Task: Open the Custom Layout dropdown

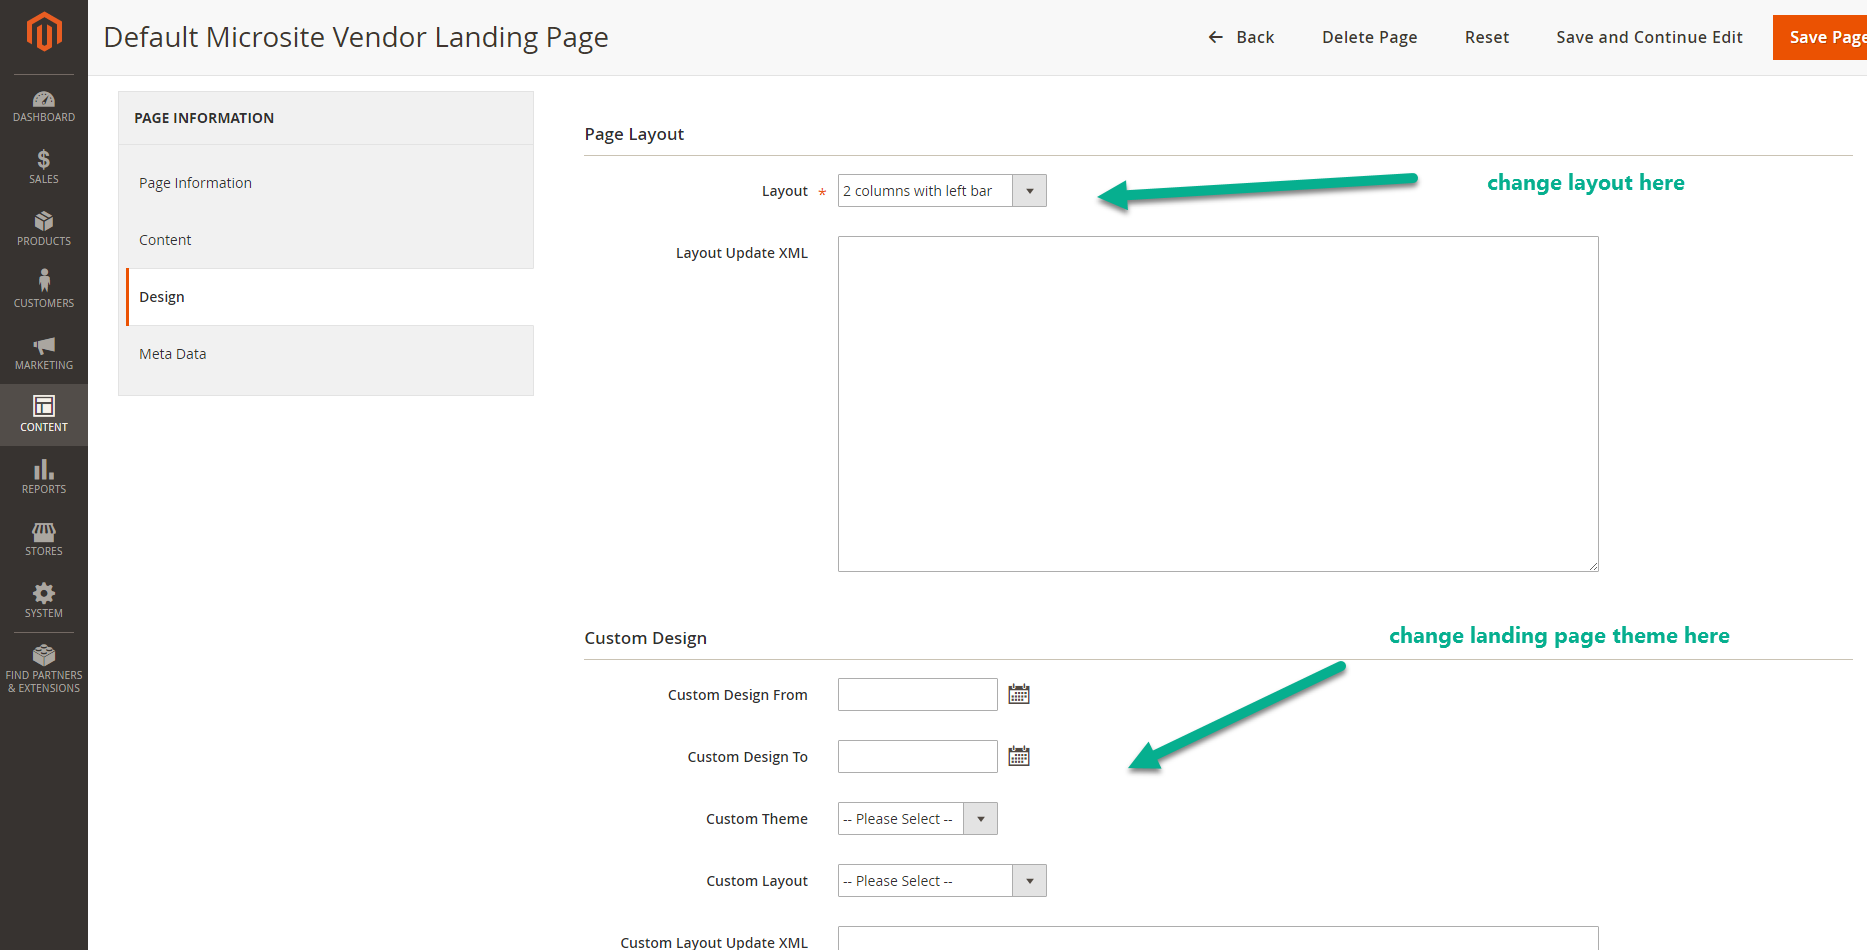Action: coord(942,881)
